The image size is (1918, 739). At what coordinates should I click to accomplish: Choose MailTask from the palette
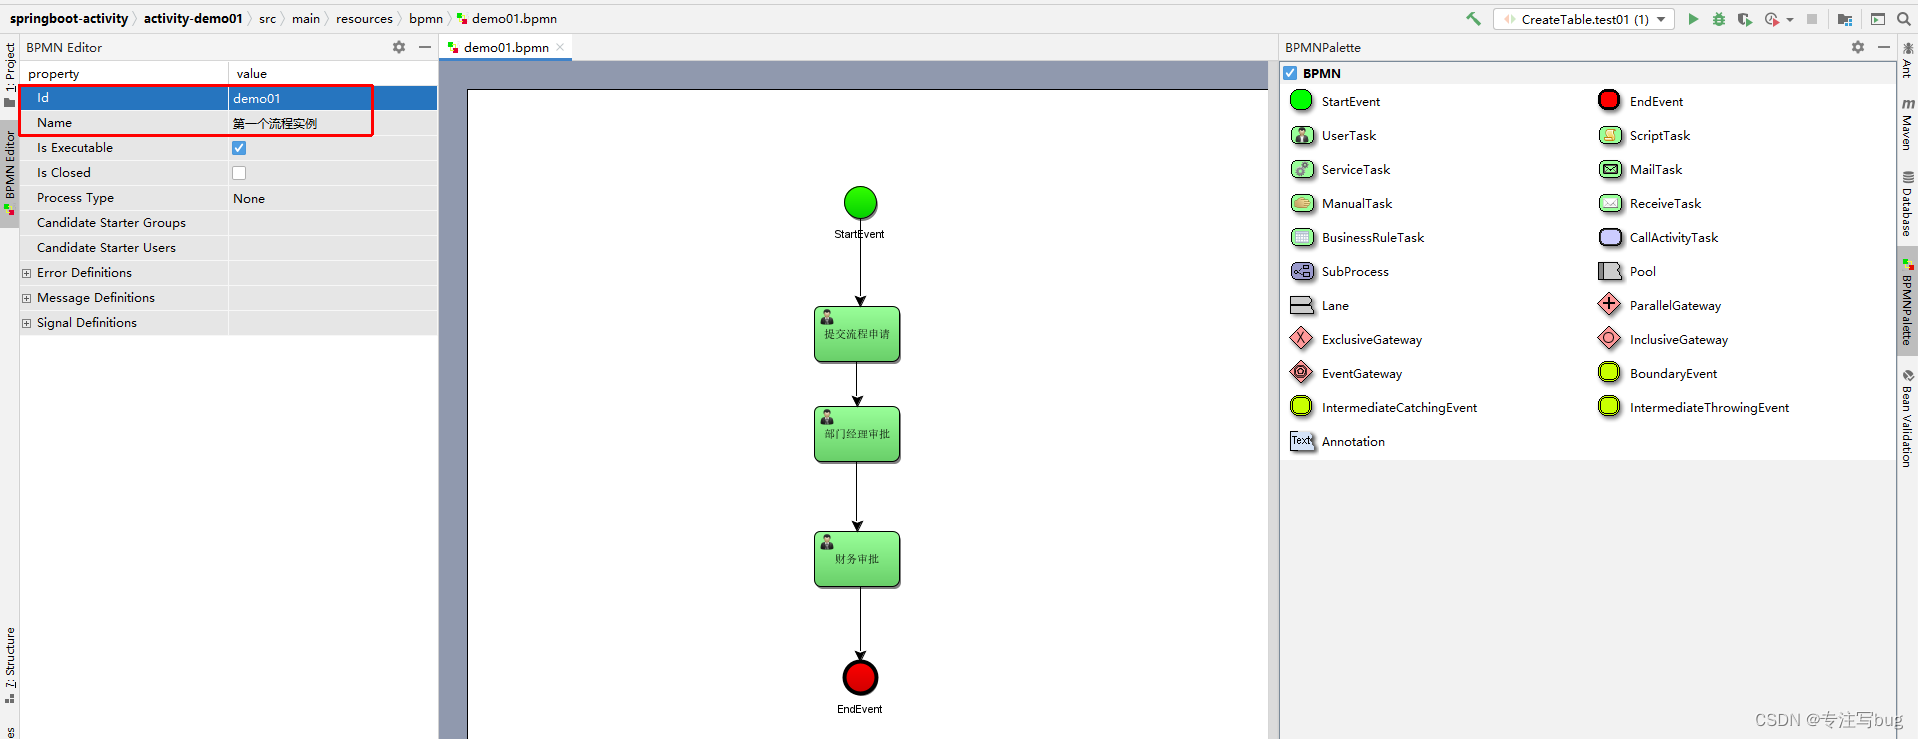click(1640, 170)
